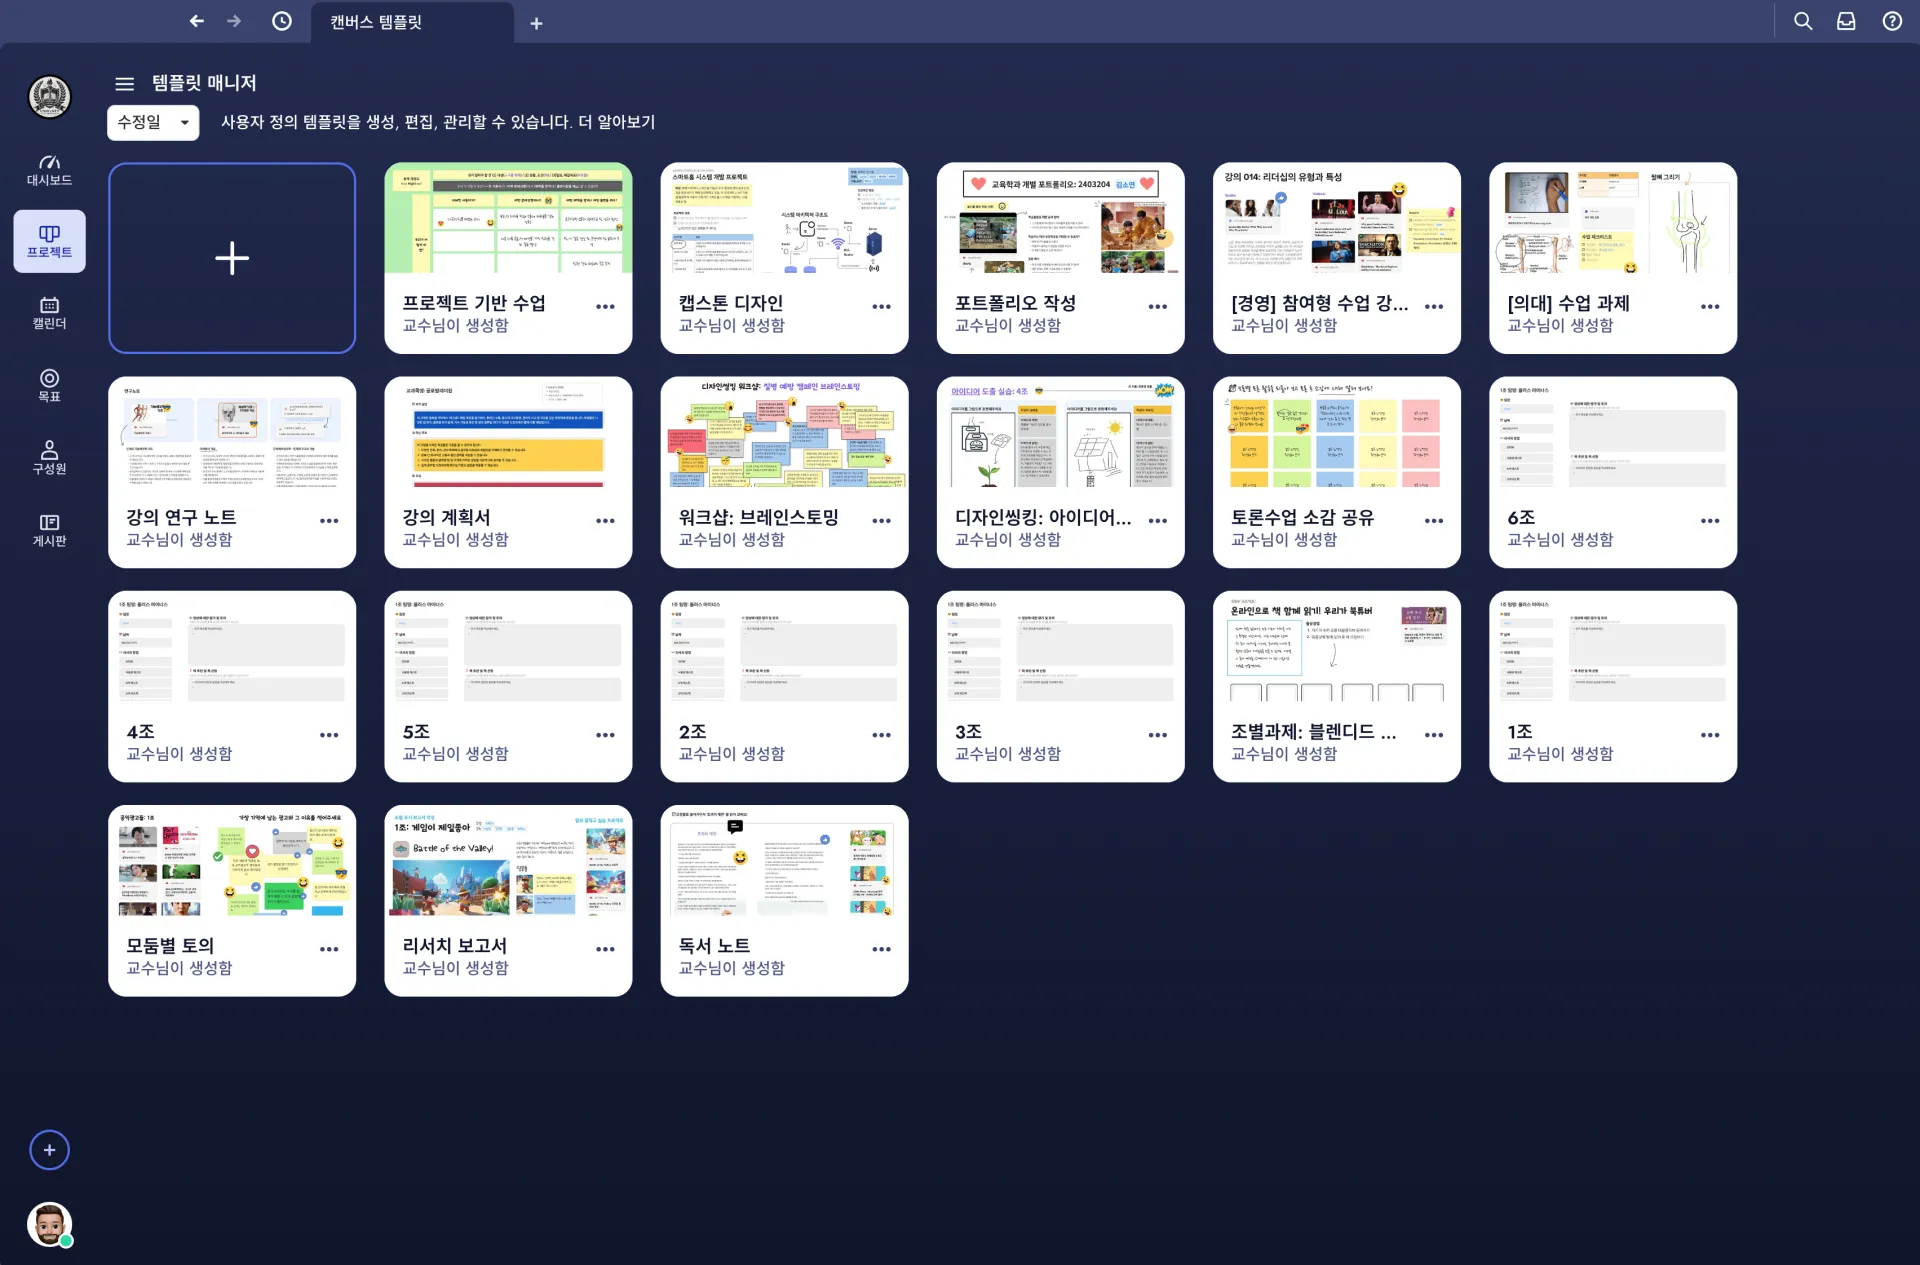The image size is (1920, 1265).
Task: Open options for [의대] 수업 과제
Action: [1710, 307]
